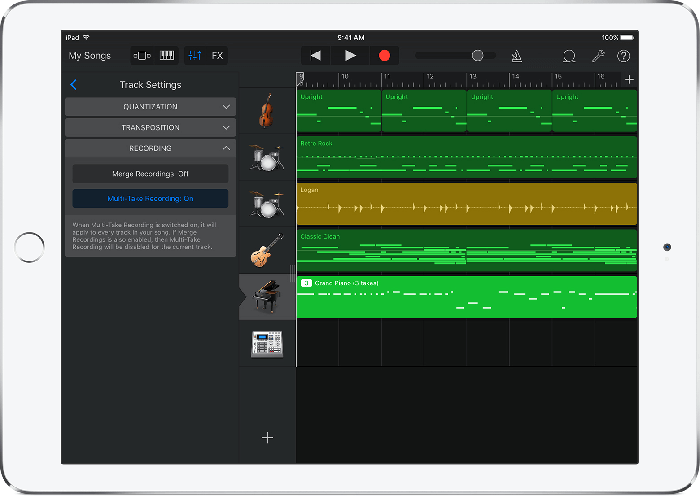The image size is (700, 496).
Task: Open My Songs browser
Action: (90, 56)
